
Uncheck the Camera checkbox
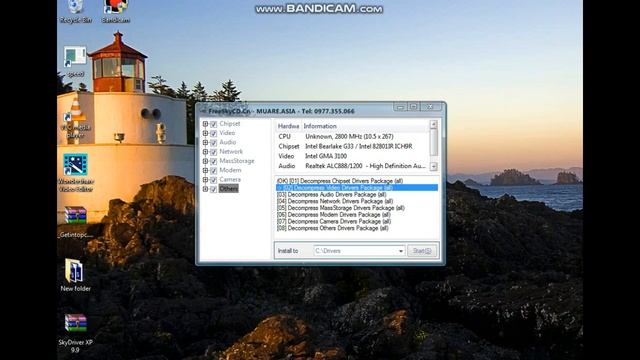(x=213, y=180)
